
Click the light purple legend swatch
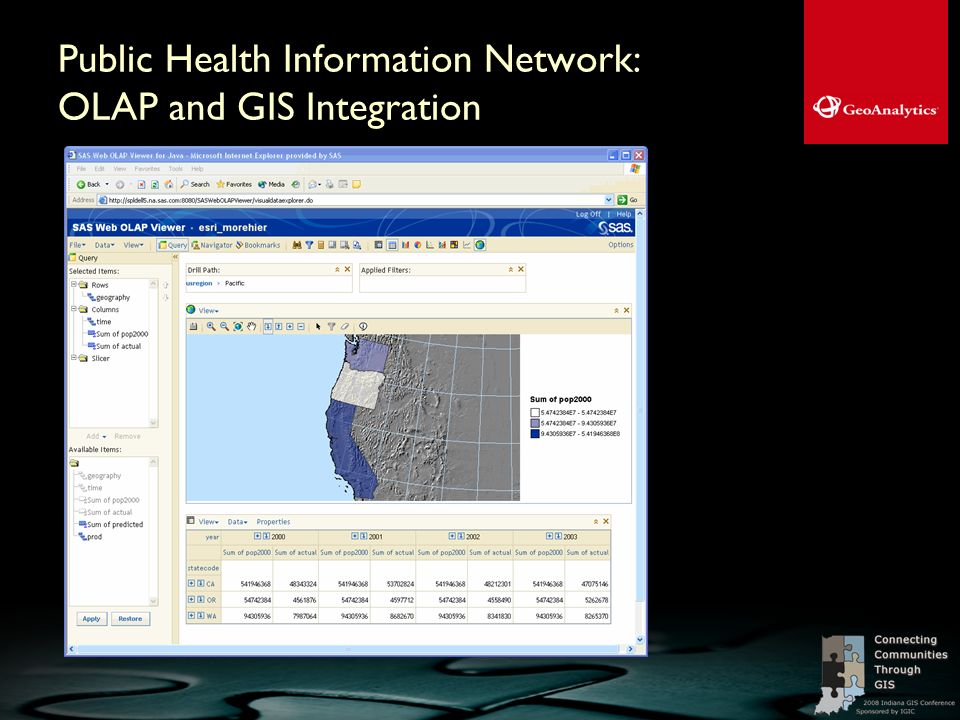tap(535, 423)
